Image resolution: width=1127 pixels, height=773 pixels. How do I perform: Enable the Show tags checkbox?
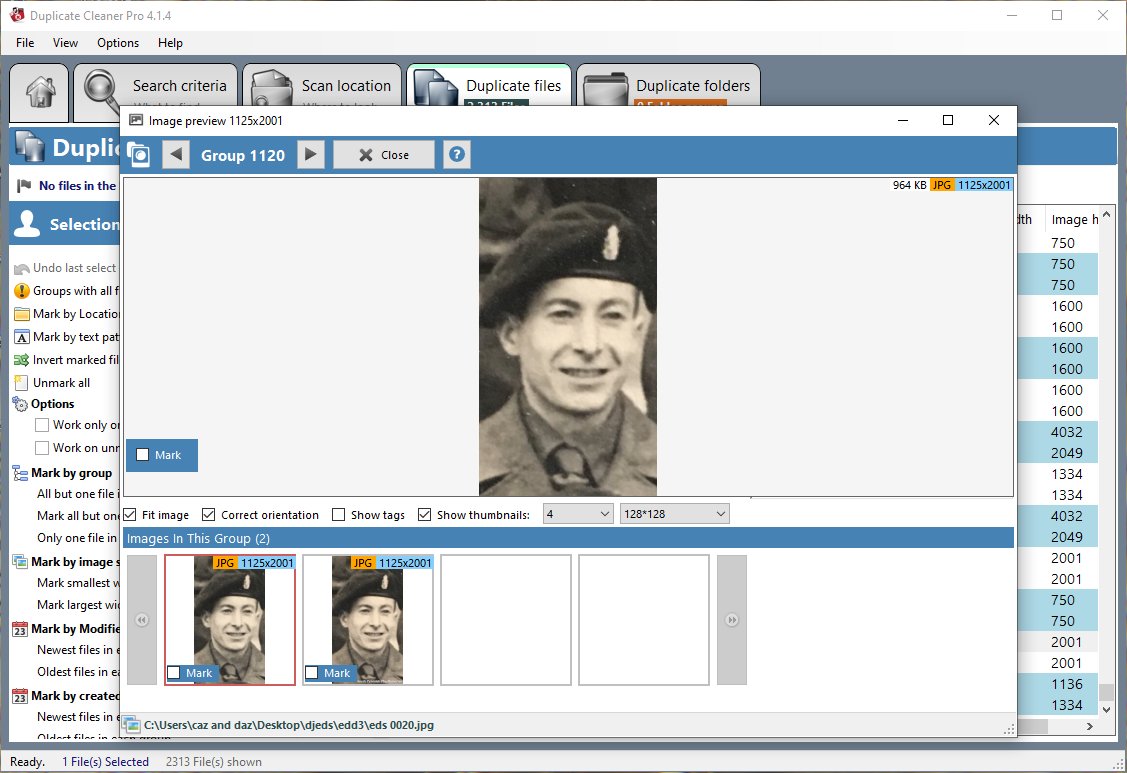339,515
